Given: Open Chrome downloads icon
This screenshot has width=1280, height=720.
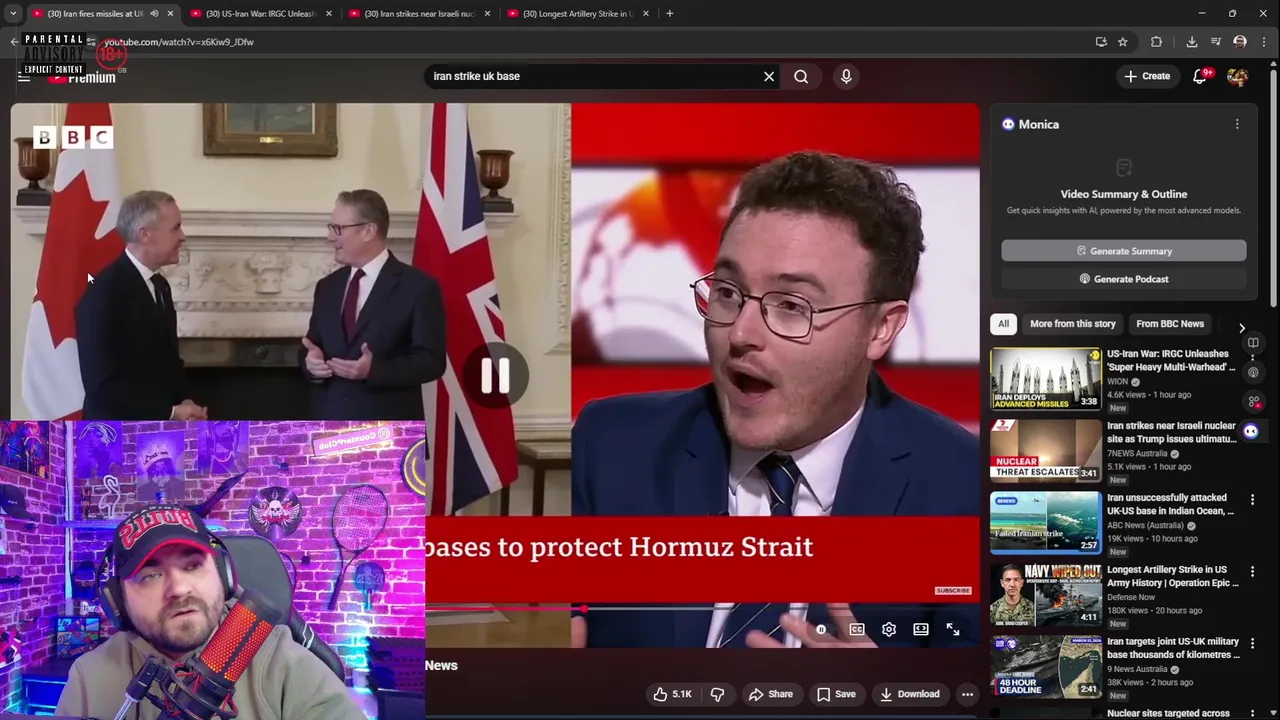Looking at the screenshot, I should 1192,42.
